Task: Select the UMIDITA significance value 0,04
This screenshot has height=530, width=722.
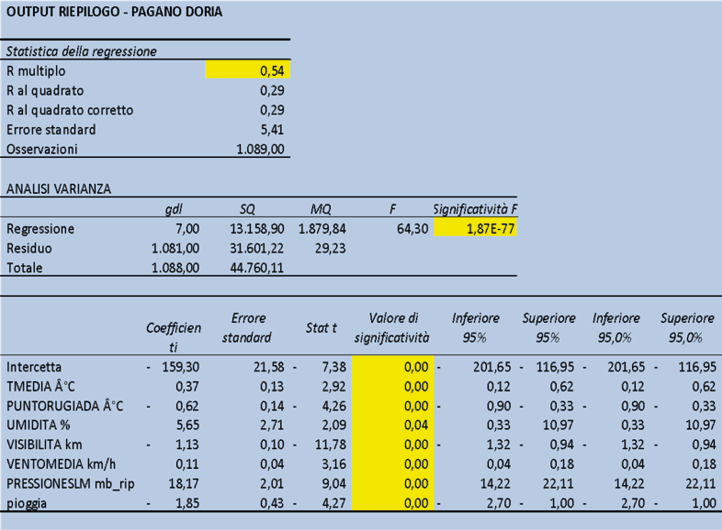Action: coord(416,425)
